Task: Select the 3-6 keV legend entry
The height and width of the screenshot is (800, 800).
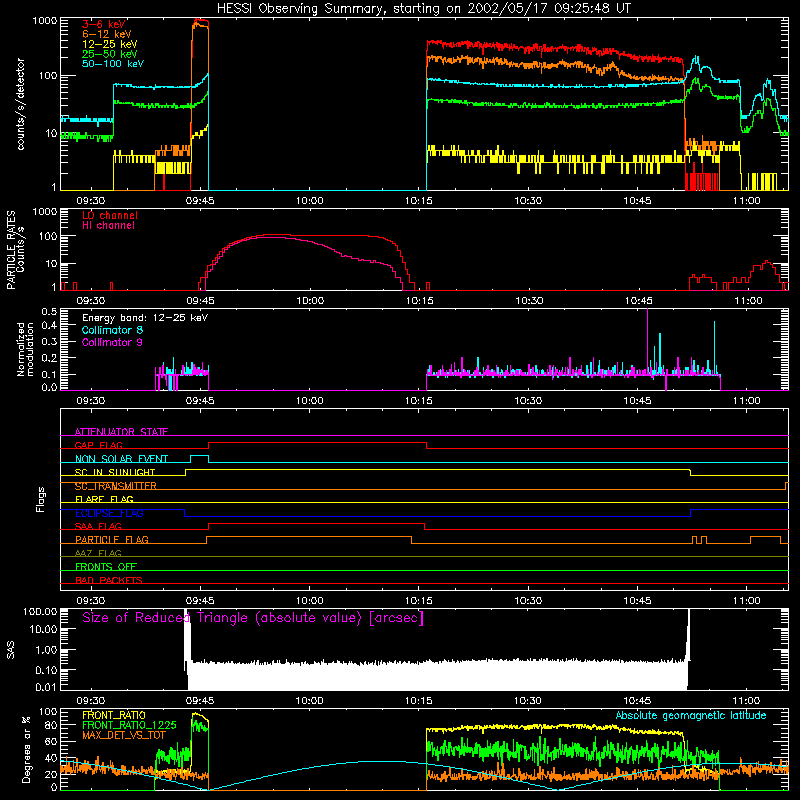Action: [x=104, y=24]
